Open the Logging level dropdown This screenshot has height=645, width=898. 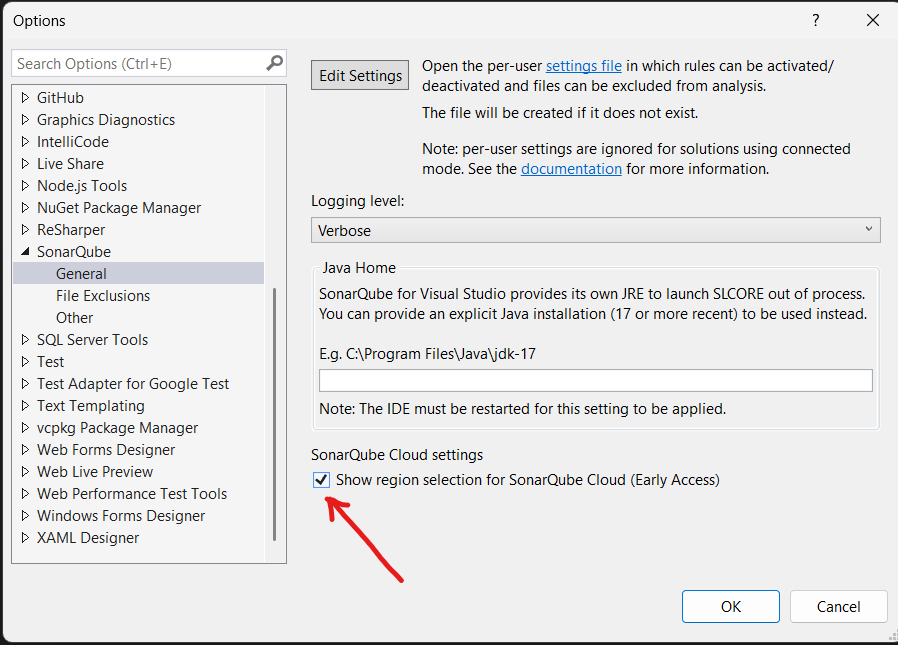595,230
